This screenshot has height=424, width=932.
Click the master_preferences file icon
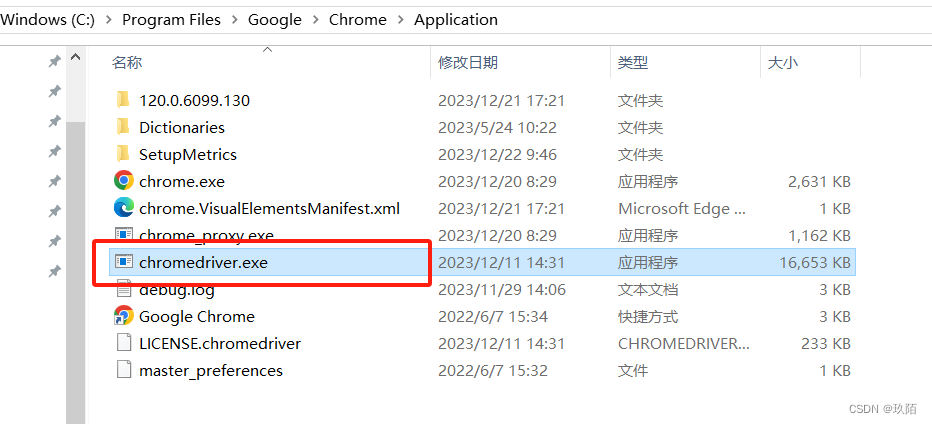(124, 370)
